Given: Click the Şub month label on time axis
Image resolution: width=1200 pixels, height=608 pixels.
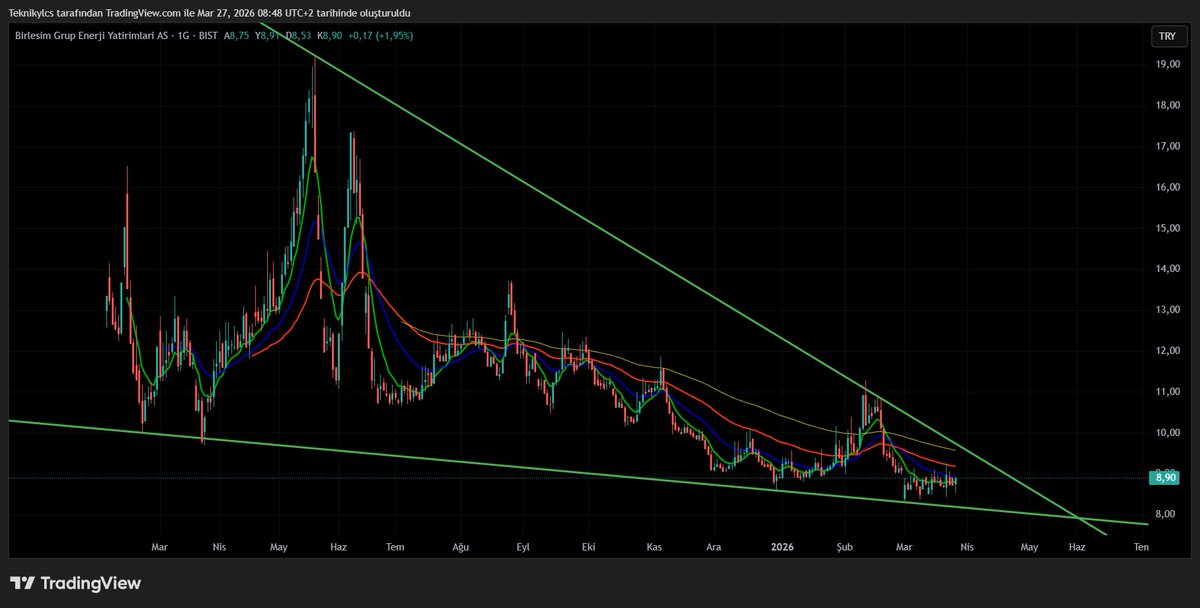Looking at the screenshot, I should 843,547.
